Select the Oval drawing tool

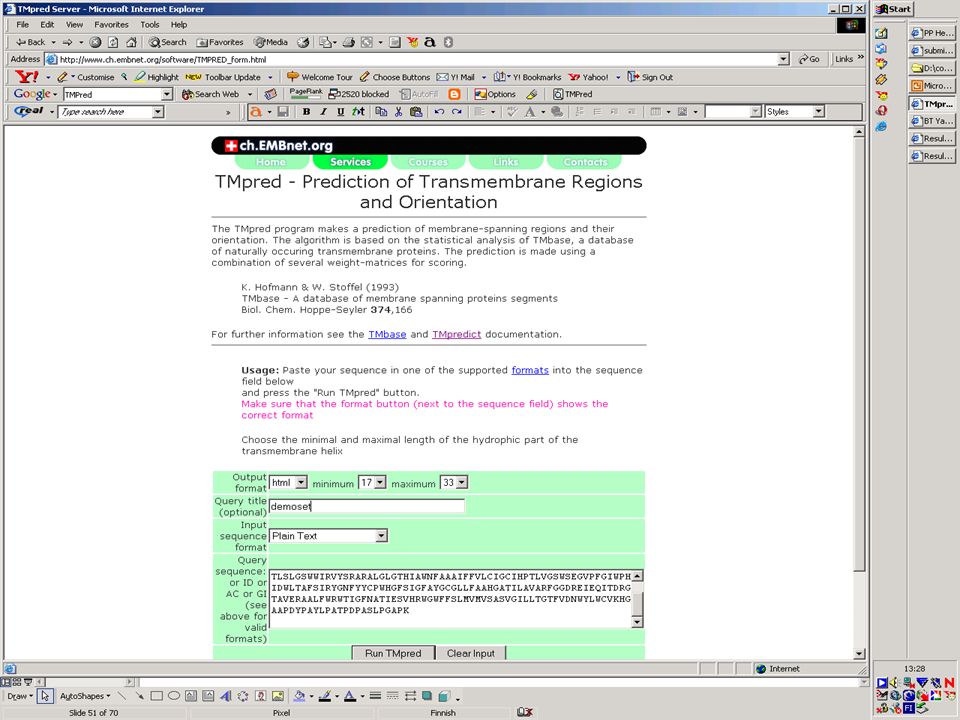coord(174,696)
